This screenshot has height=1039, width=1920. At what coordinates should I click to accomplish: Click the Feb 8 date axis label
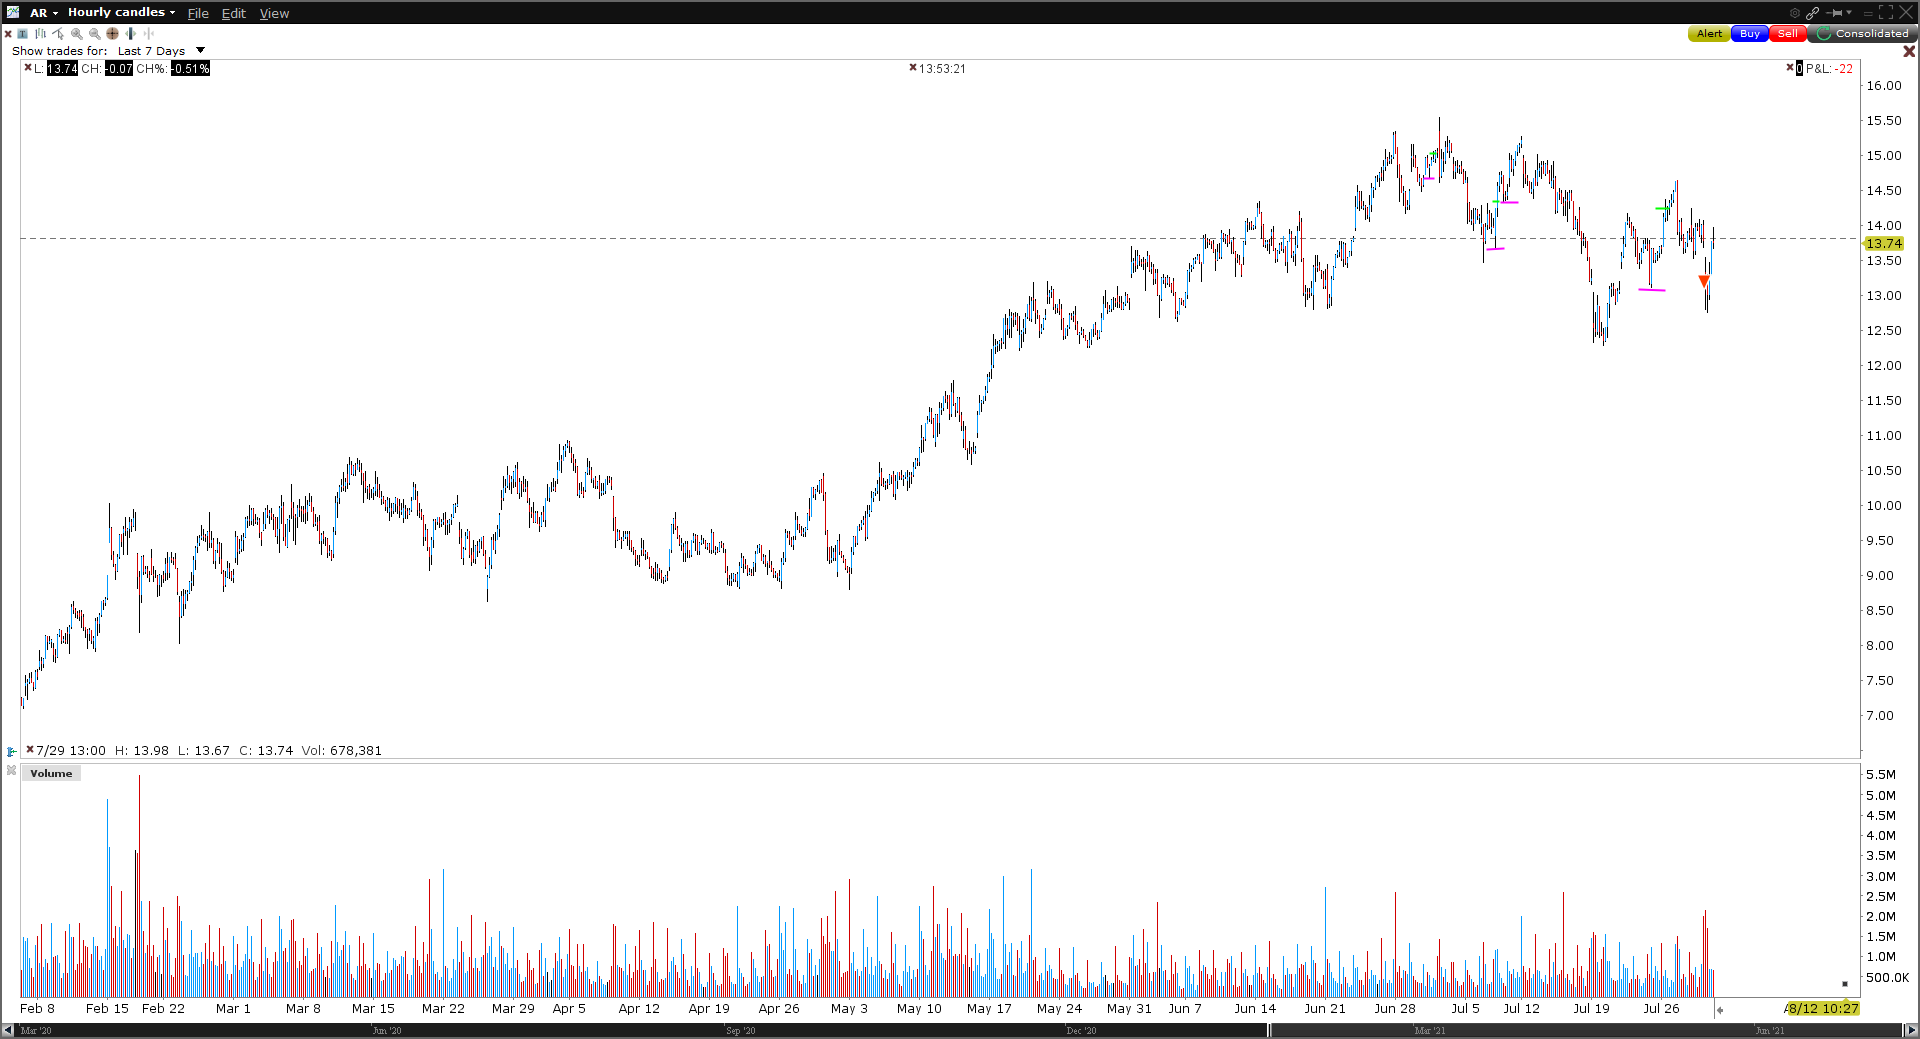tap(38, 1008)
